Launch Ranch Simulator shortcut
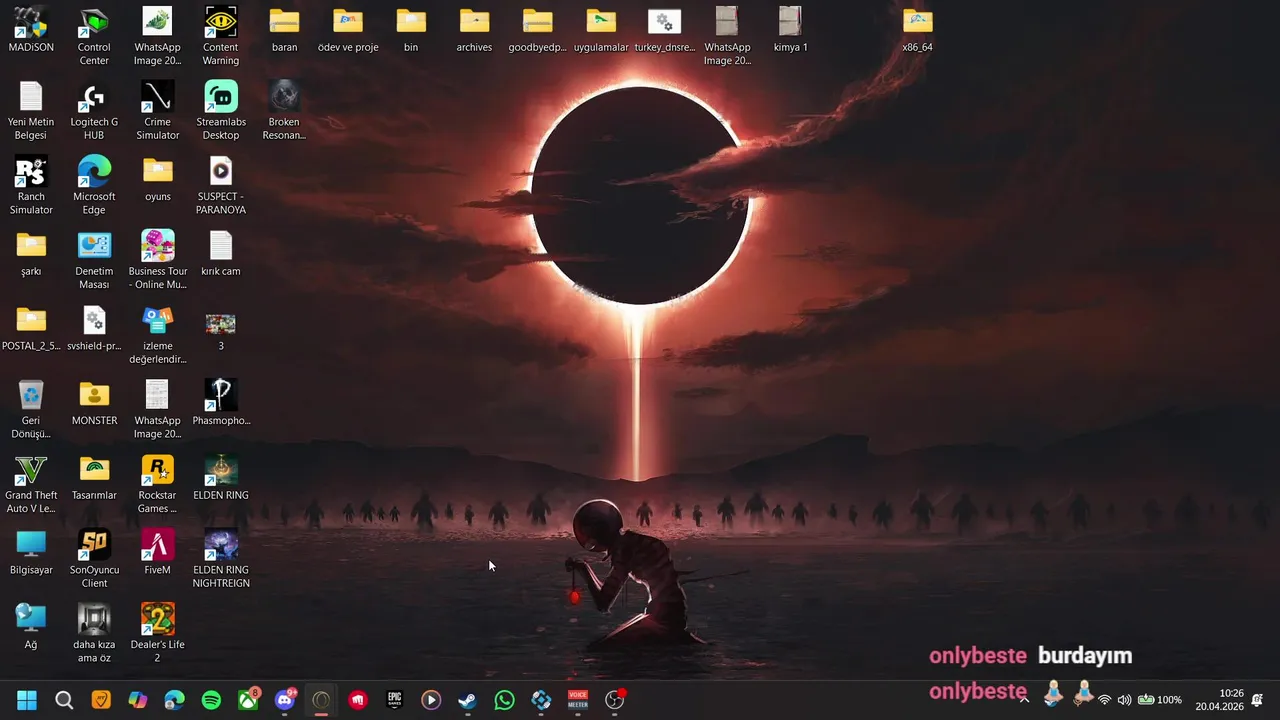This screenshot has width=1280, height=720. click(x=31, y=187)
